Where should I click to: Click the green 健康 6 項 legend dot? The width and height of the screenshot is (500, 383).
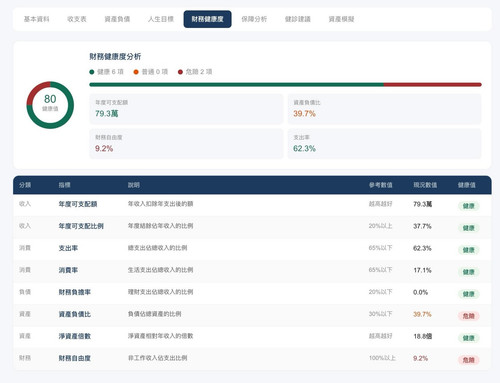point(92,72)
